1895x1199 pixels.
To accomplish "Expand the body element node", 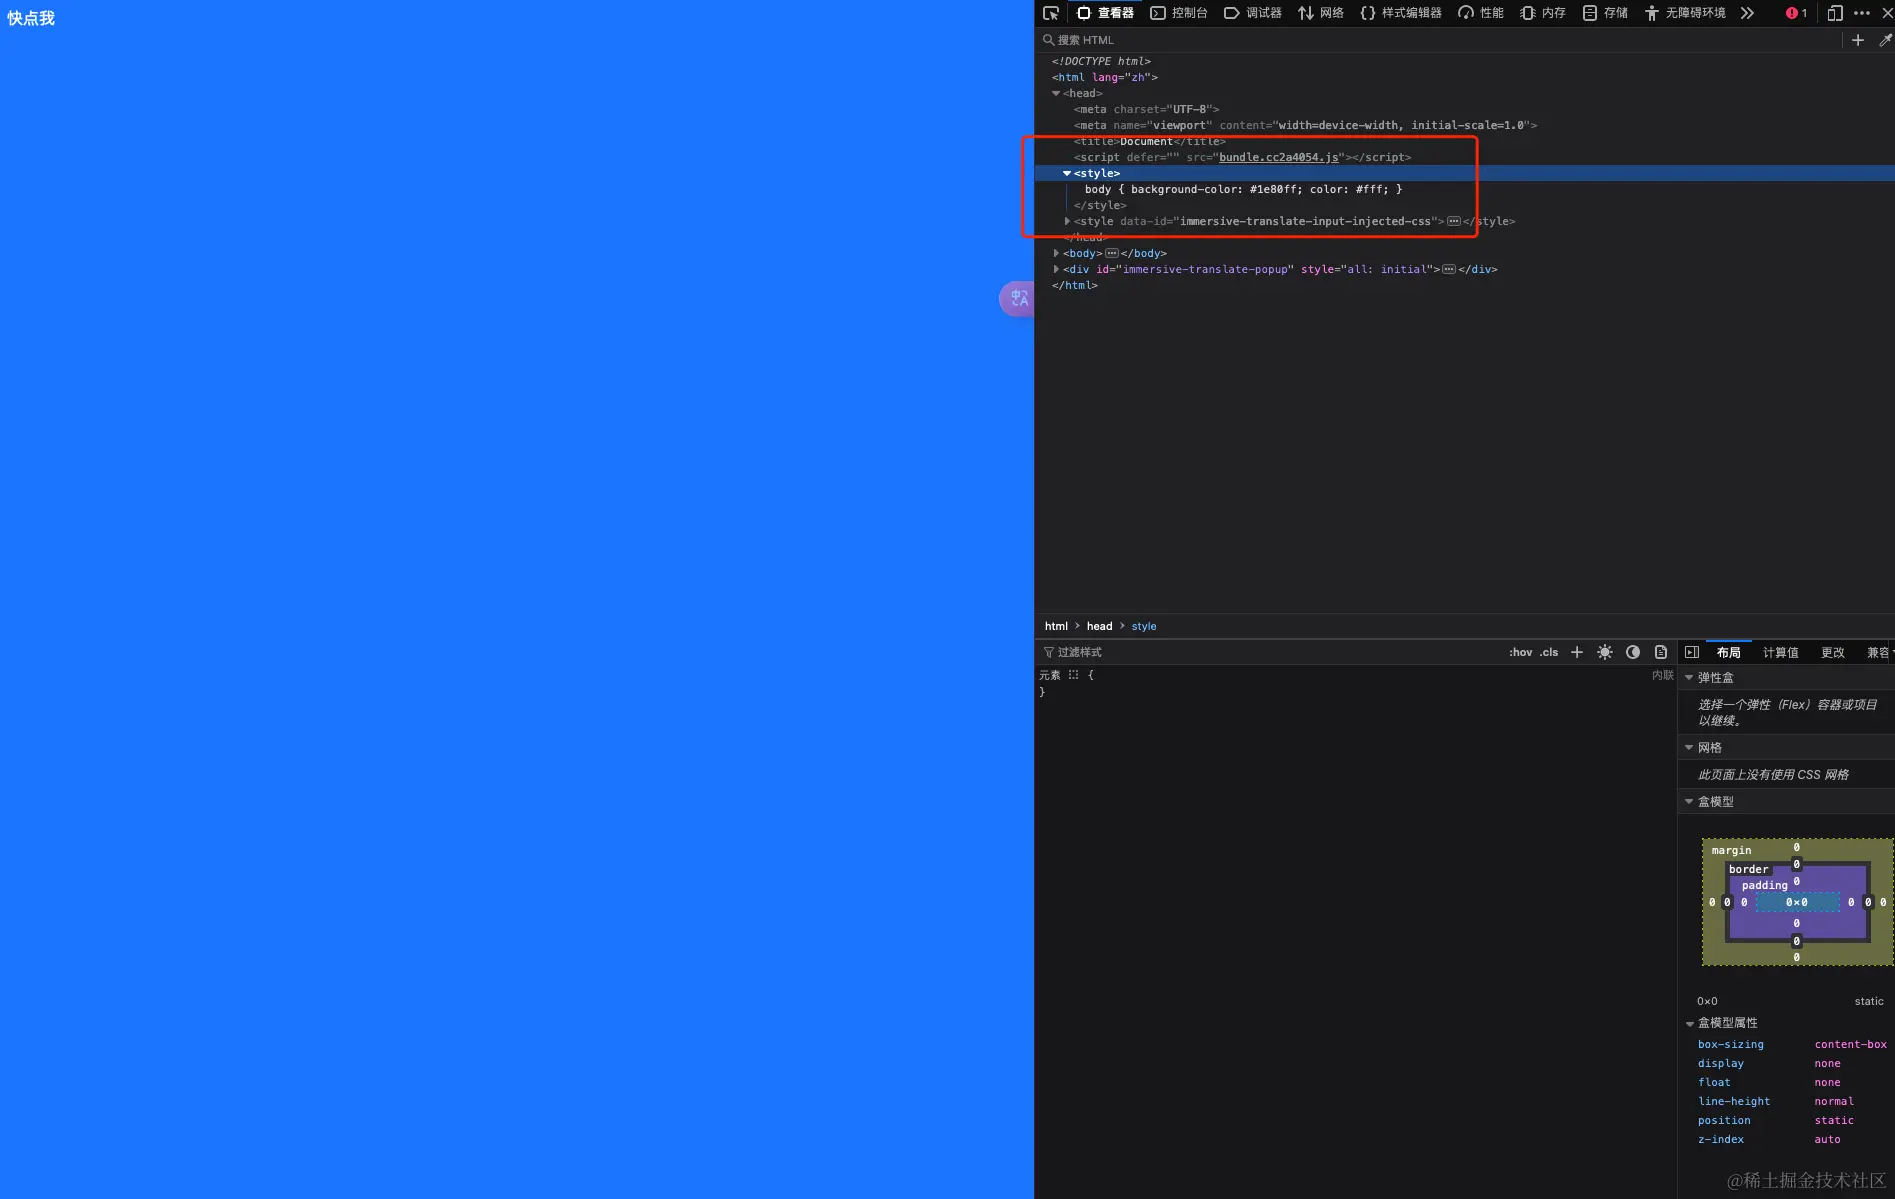I will (x=1056, y=253).
